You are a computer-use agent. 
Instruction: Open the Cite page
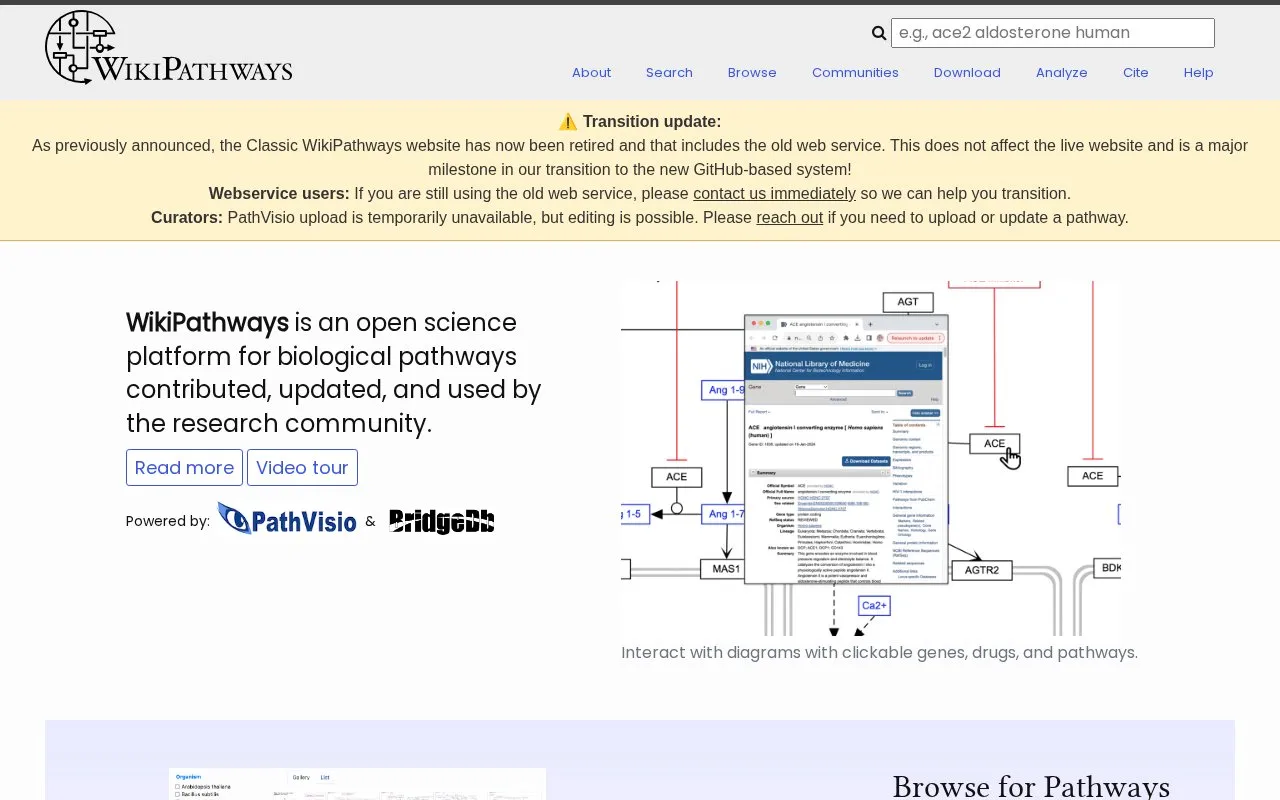click(x=1135, y=73)
